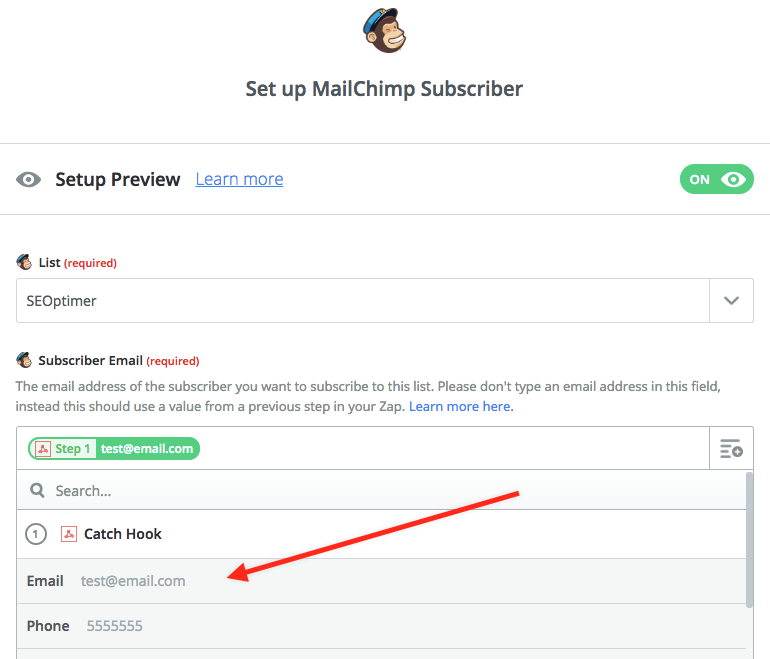Click the insert-field icon in the email box
Image resolution: width=770 pixels, height=659 pixels.
coord(731,449)
